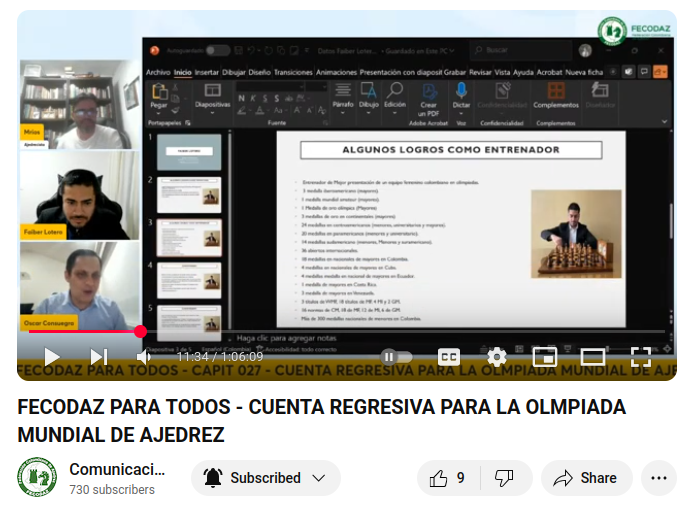Enter fullscreen mode
The image size is (683, 505).
point(641,357)
